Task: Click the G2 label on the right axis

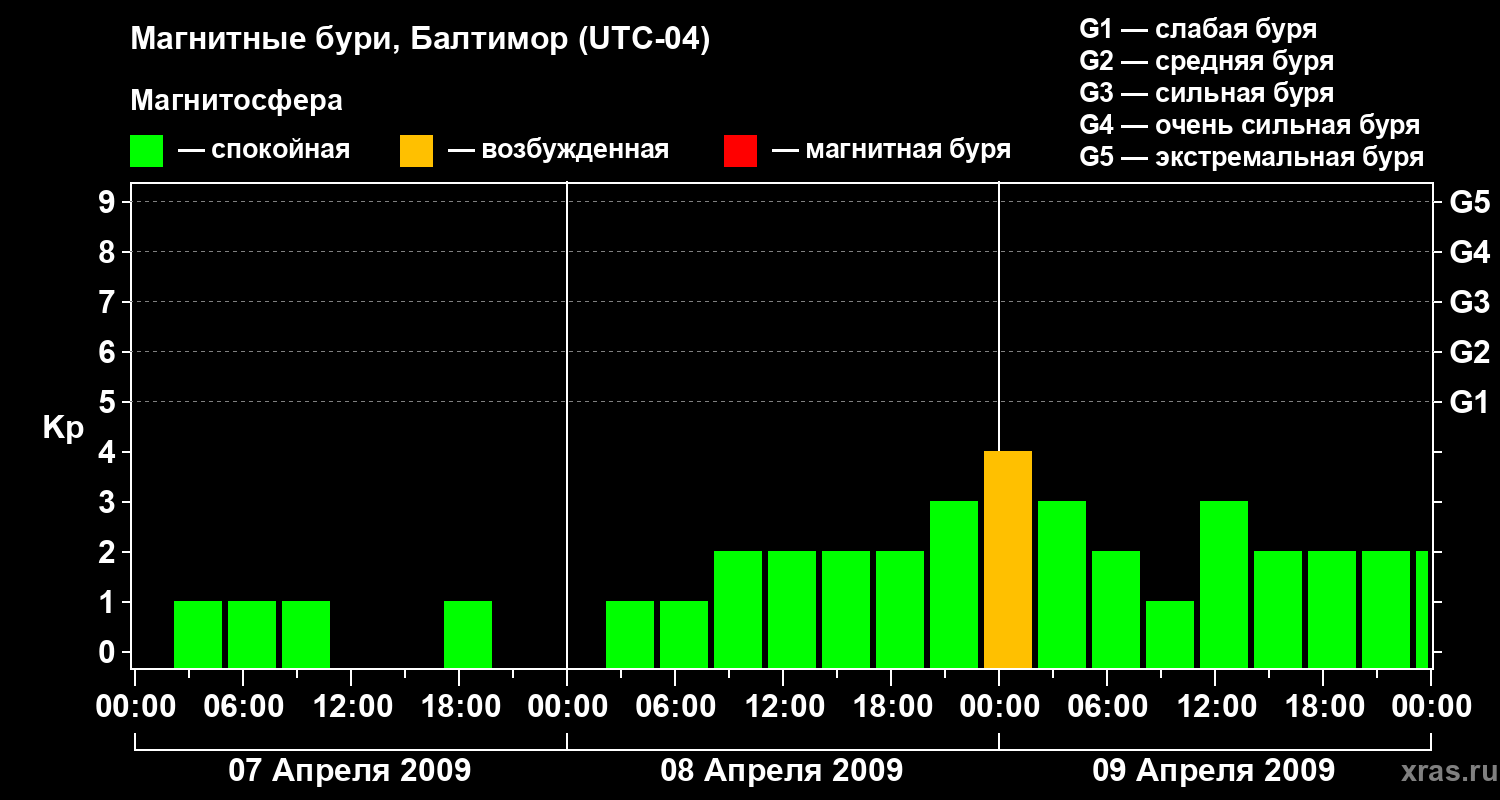Action: [x=1470, y=352]
